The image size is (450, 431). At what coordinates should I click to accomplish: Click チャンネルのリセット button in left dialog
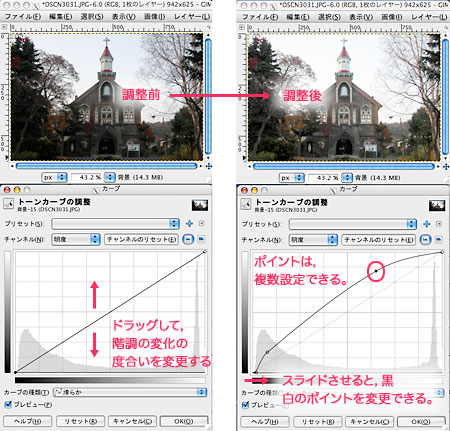coord(141,239)
